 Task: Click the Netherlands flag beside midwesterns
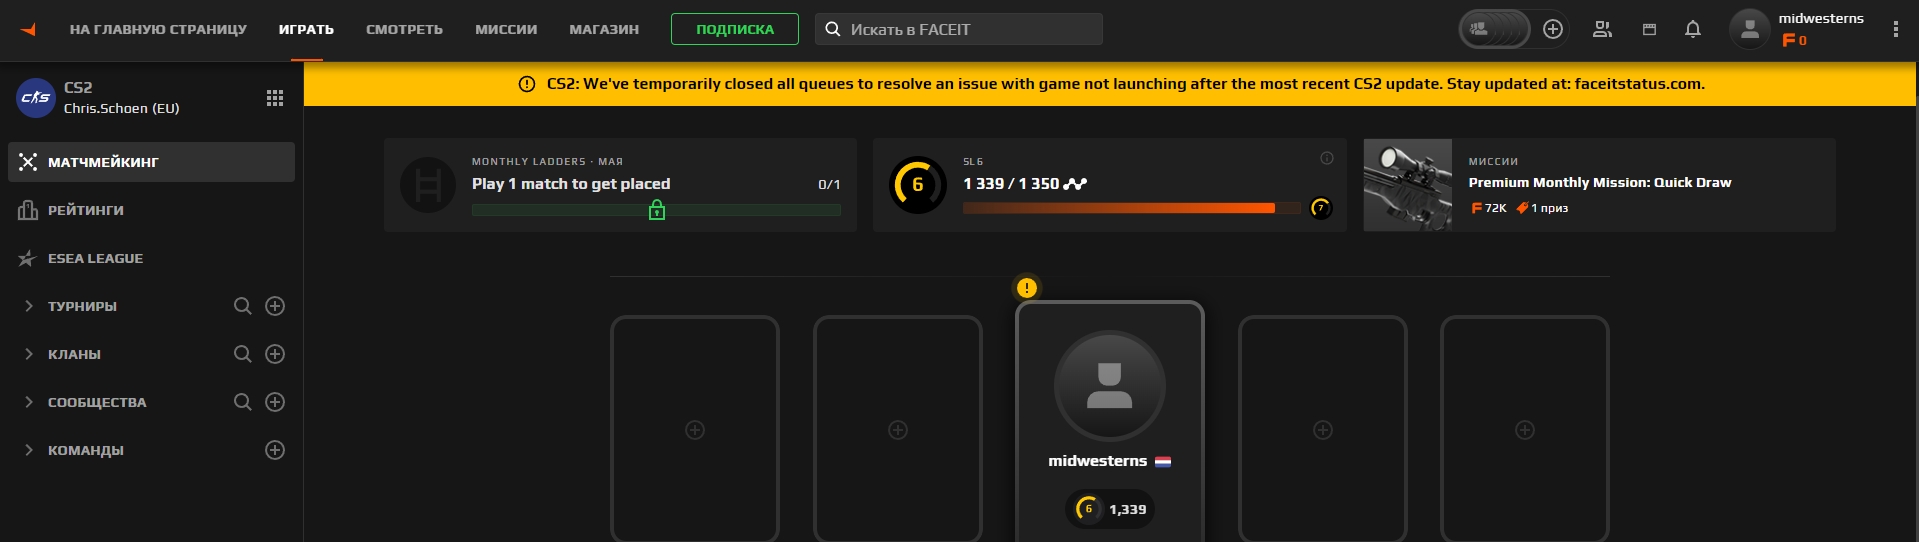tap(1163, 462)
